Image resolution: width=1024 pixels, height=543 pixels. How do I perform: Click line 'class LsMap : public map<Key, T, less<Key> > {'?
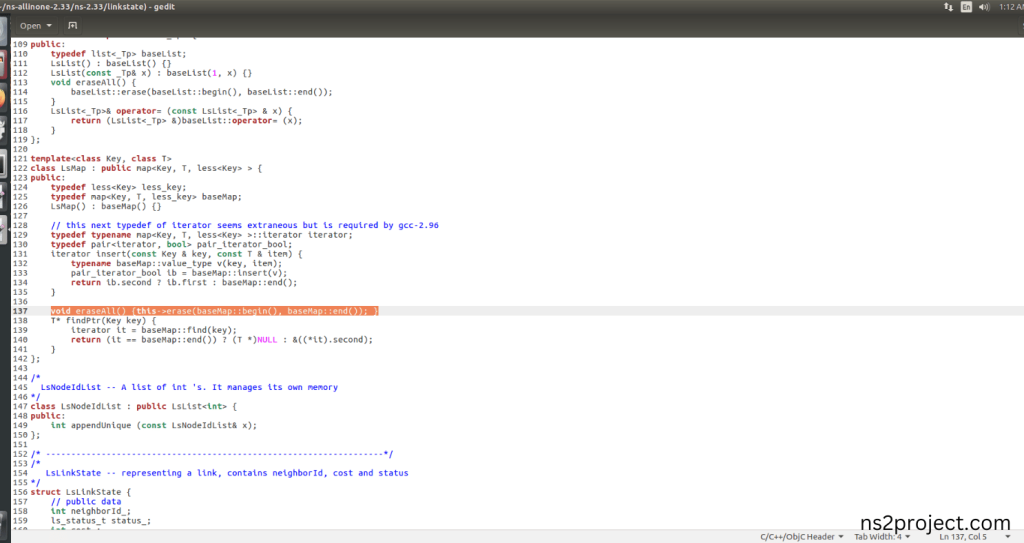click(146, 168)
